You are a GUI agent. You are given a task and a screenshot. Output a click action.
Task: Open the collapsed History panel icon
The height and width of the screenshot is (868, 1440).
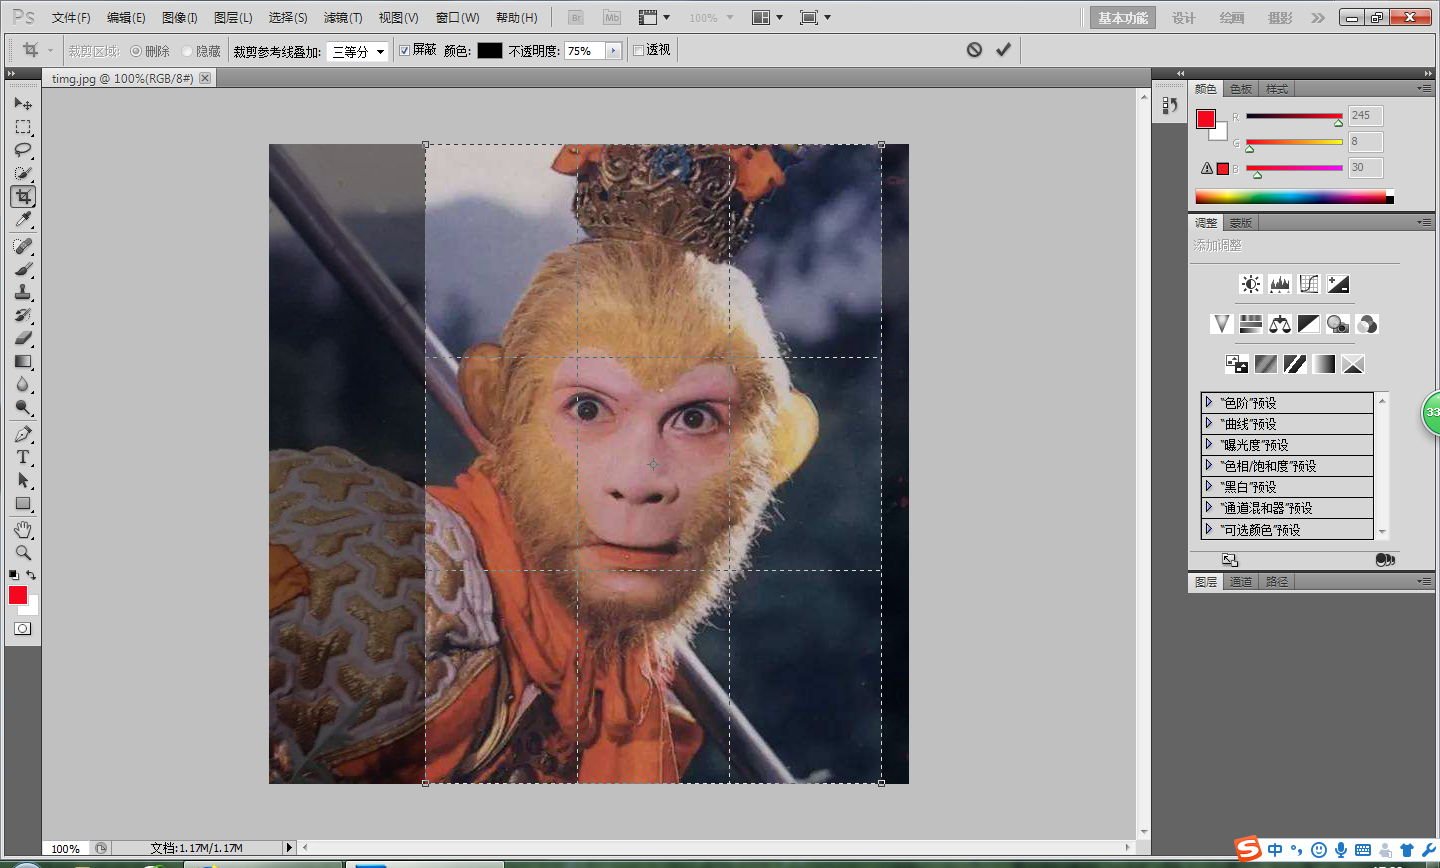pyautogui.click(x=1170, y=105)
